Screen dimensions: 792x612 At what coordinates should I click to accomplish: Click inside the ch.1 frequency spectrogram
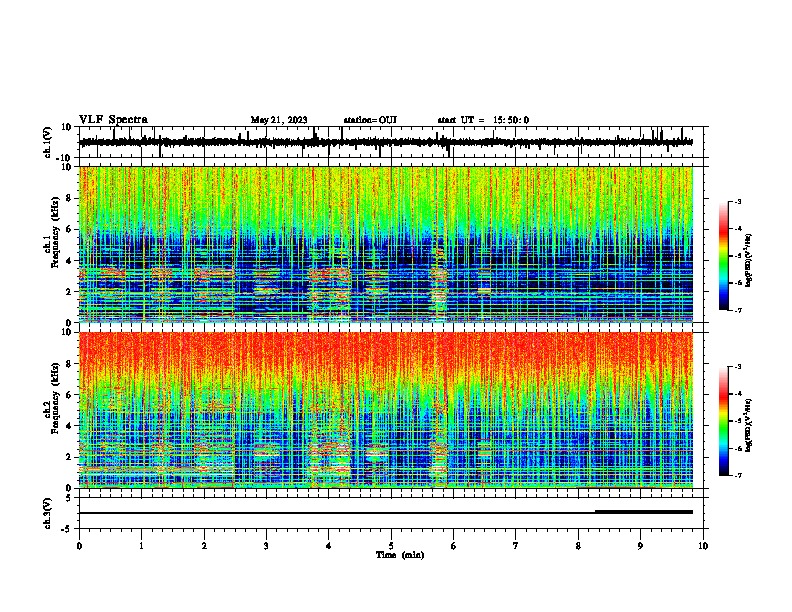[x=386, y=244]
